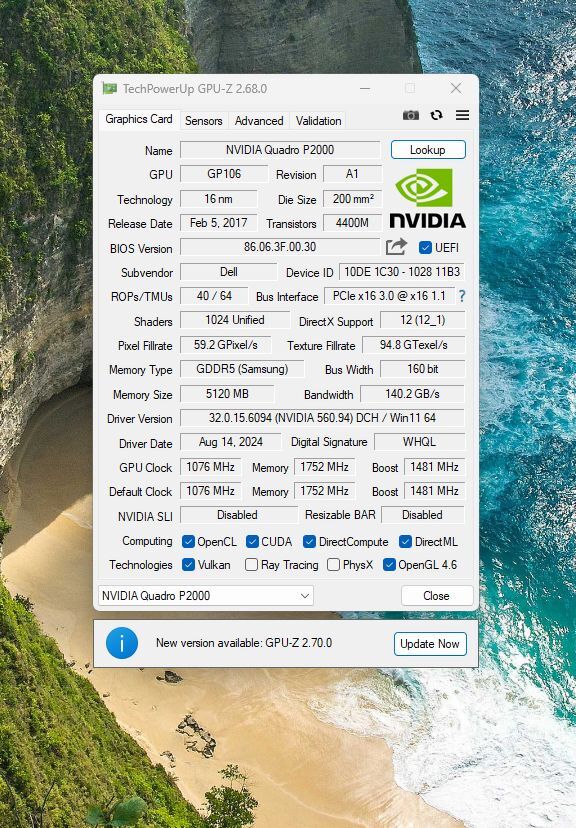Click the NVIDIA SLI field Disabled

[239, 515]
